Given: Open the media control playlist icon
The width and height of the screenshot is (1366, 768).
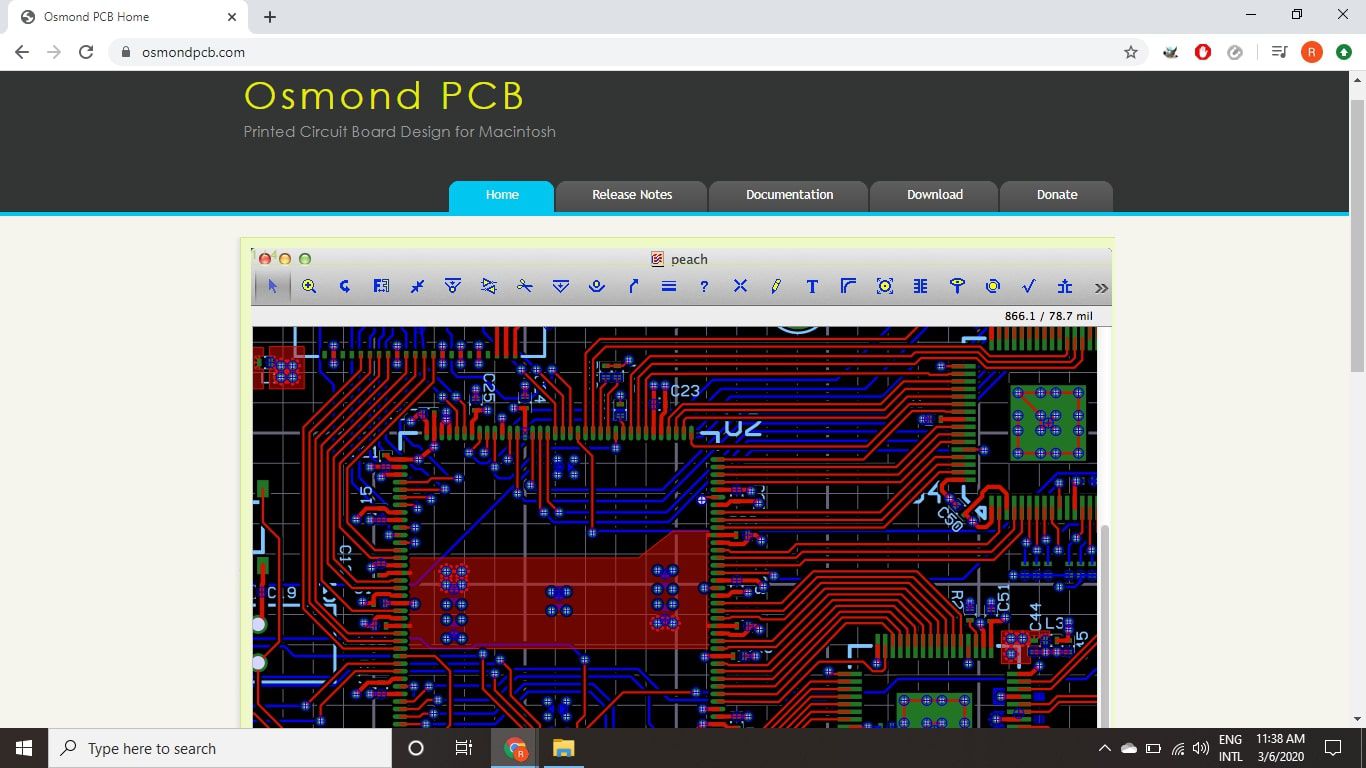Looking at the screenshot, I should click(1279, 52).
